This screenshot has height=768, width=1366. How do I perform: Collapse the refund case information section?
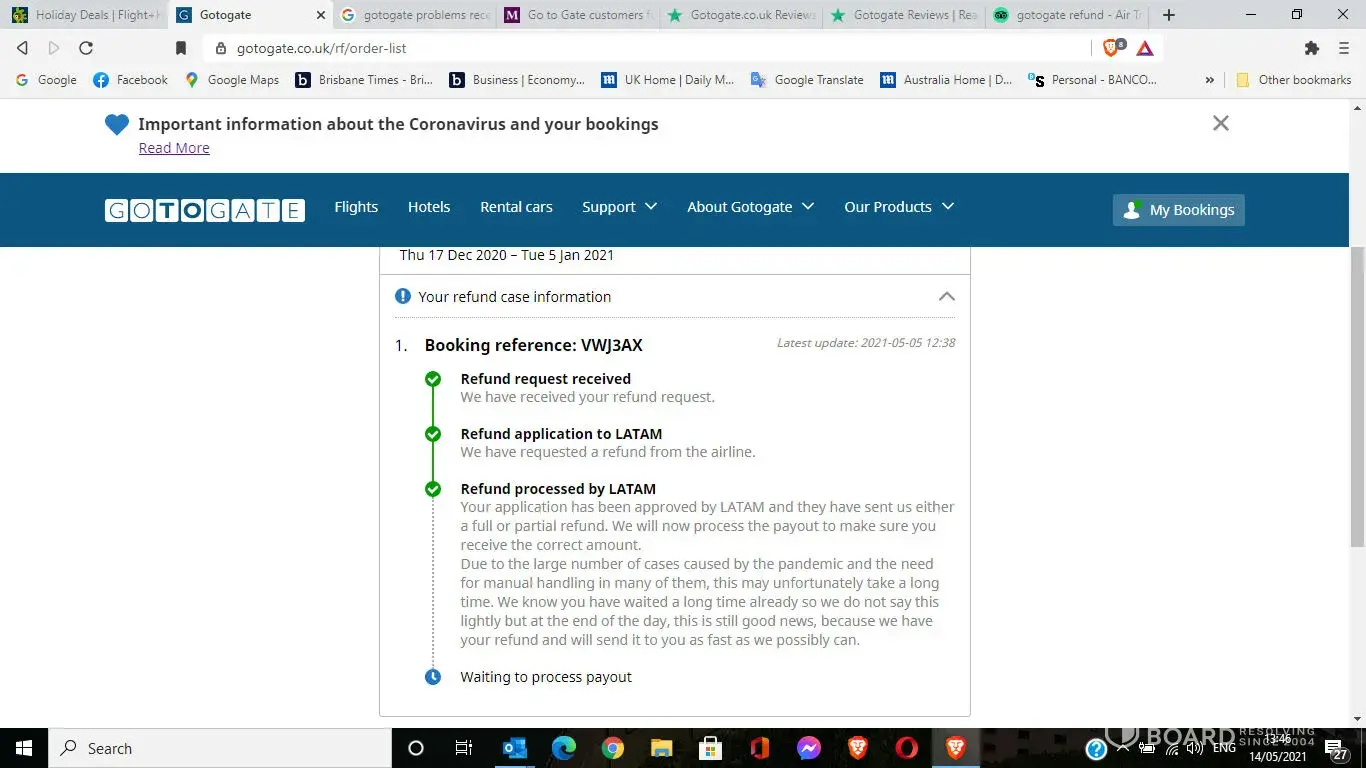(x=946, y=296)
